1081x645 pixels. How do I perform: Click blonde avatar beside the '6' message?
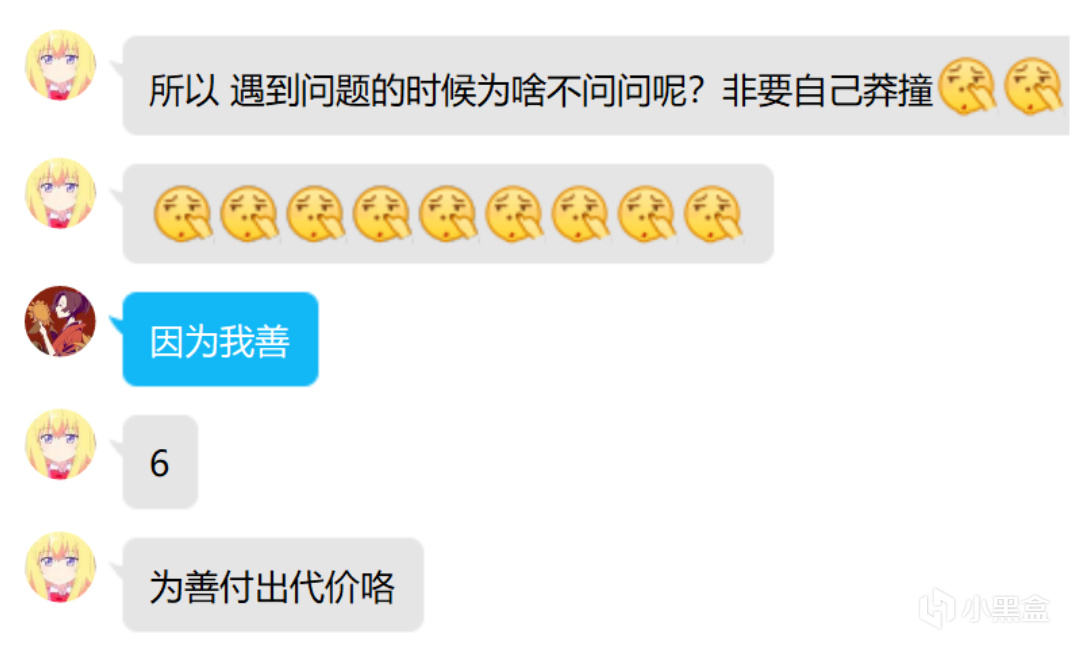tap(60, 444)
